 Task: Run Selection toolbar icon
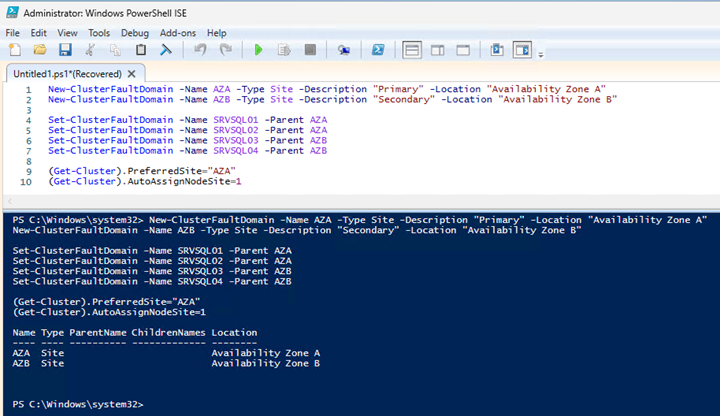284,50
